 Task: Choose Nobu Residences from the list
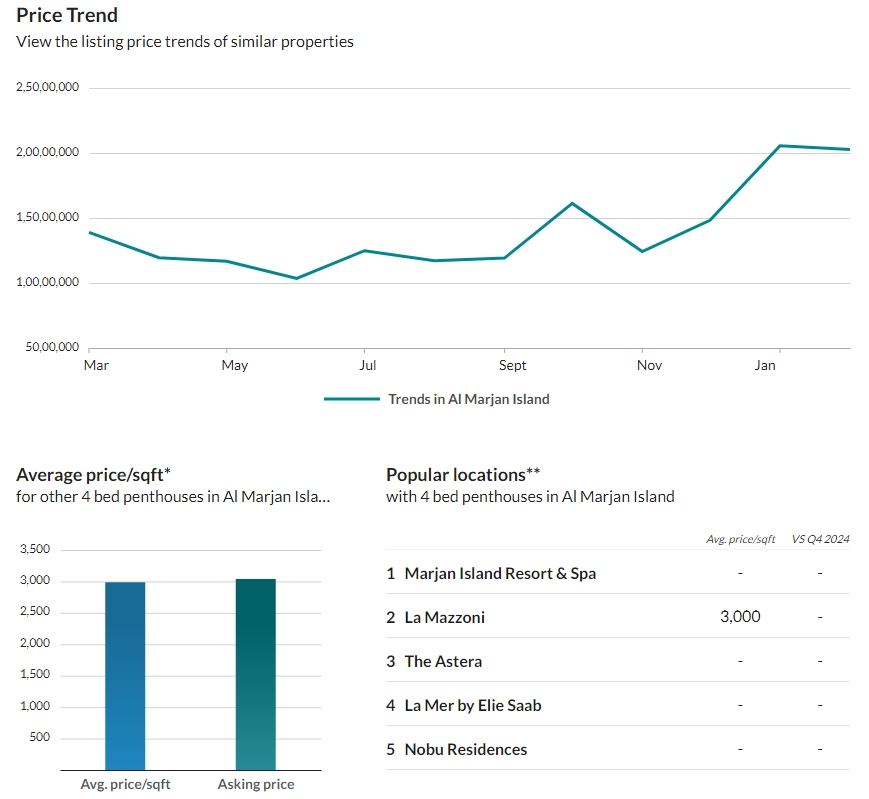pyautogui.click(x=466, y=749)
